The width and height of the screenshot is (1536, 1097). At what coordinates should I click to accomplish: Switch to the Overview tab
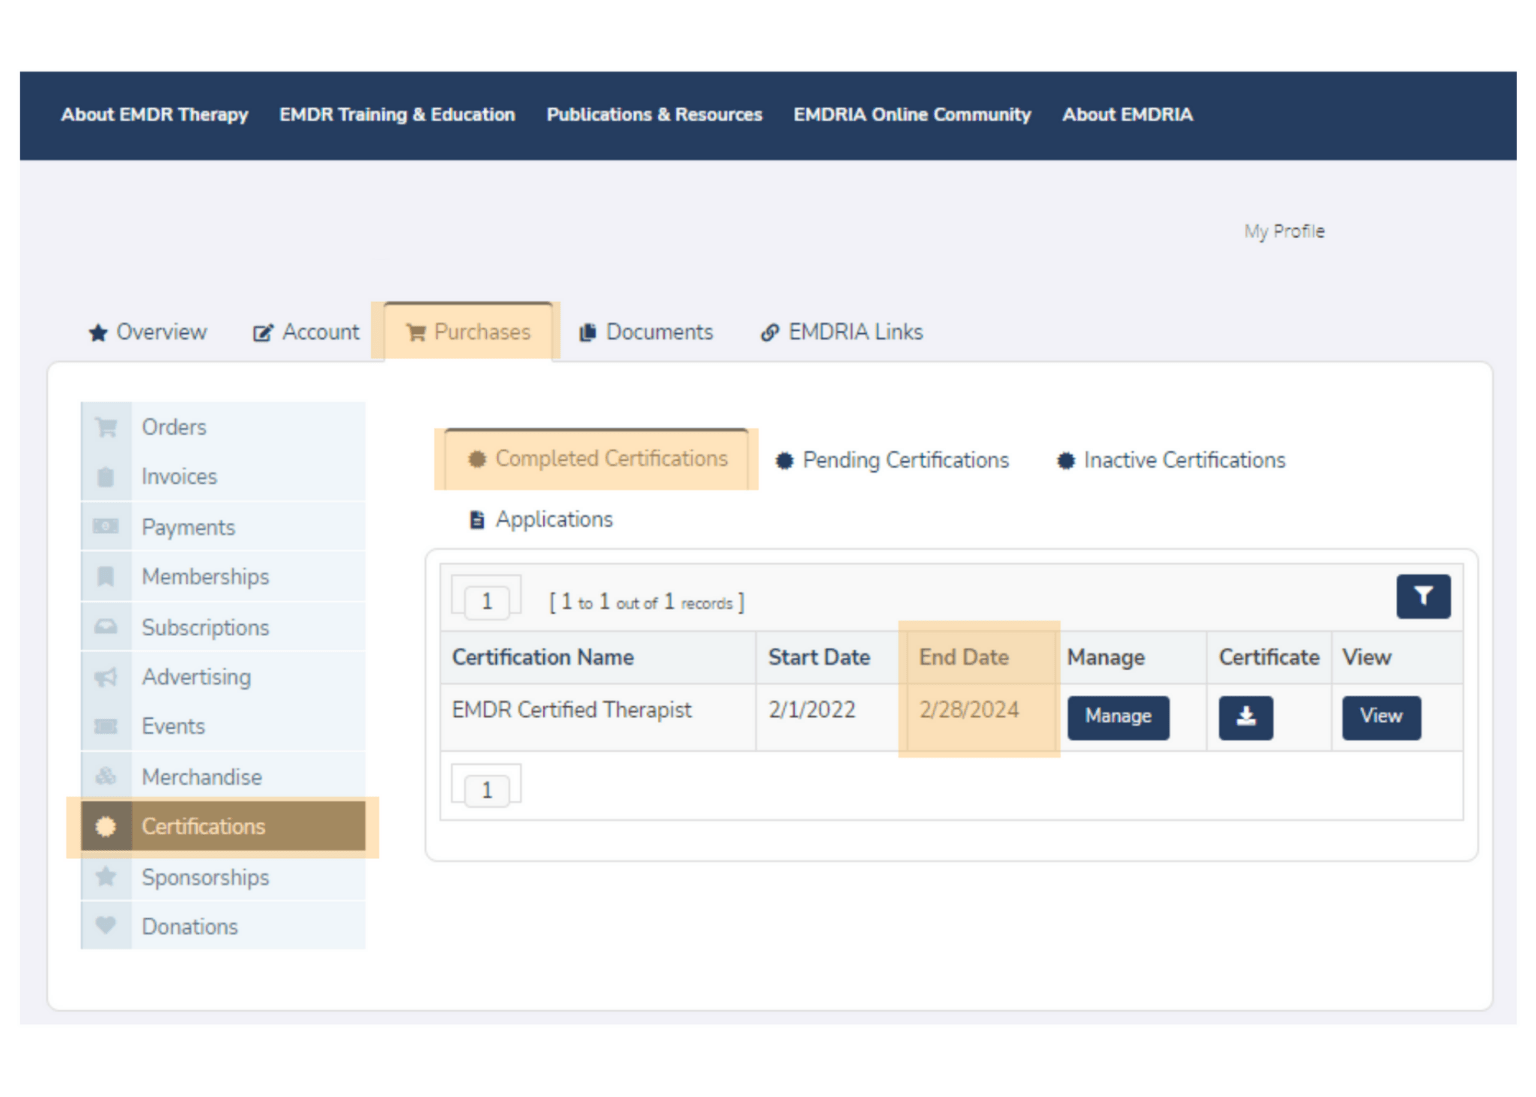pyautogui.click(x=148, y=332)
